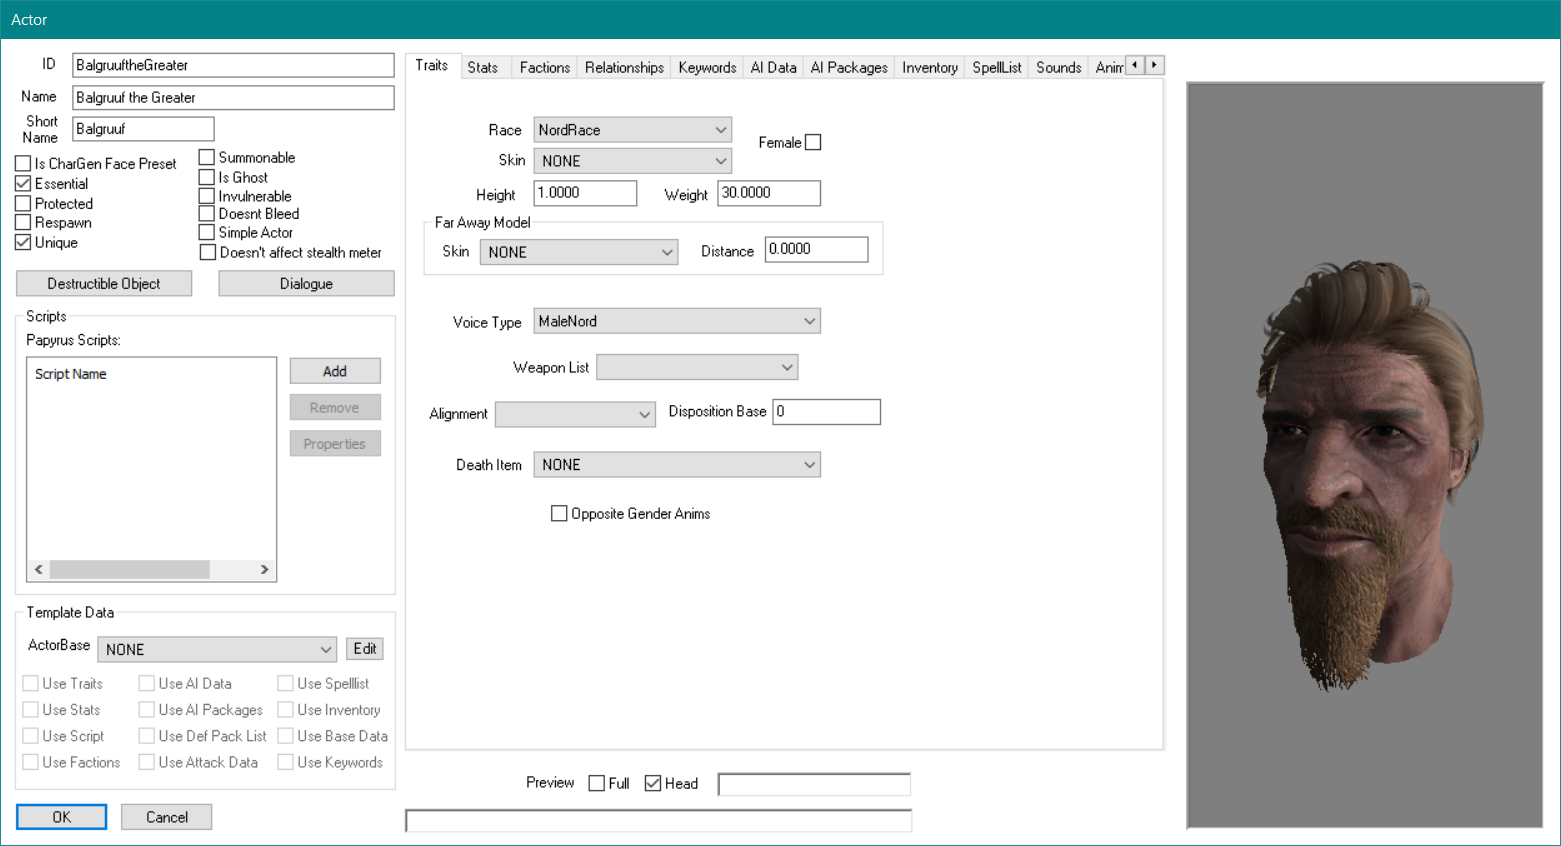Viewport: 1561px width, 846px height.
Task: Expand the Voice Type dropdown
Action: click(x=809, y=321)
